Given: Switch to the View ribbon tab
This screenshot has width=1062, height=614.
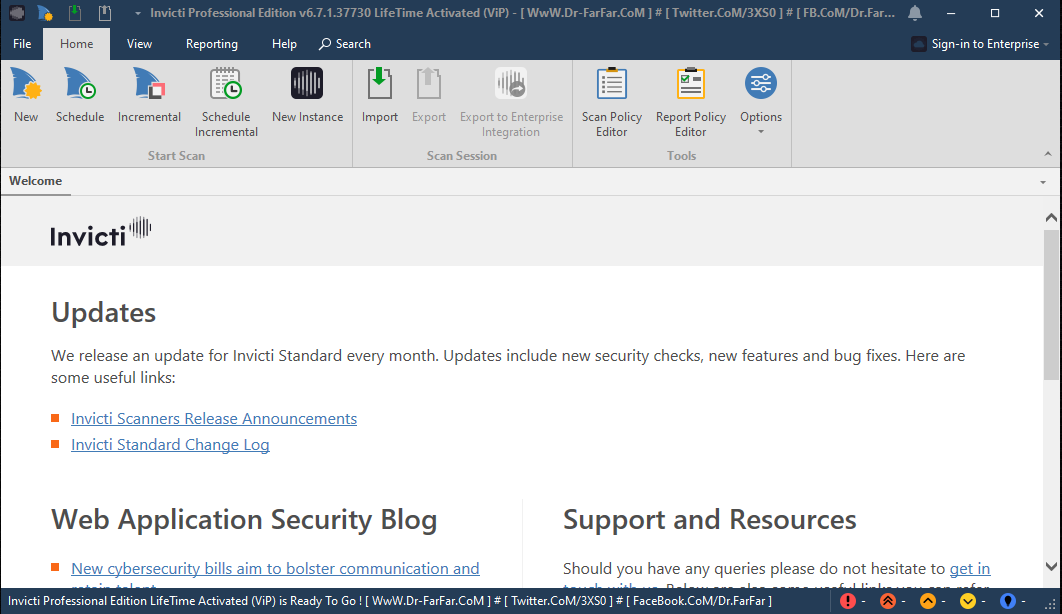Looking at the screenshot, I should pyautogui.click(x=139, y=44).
